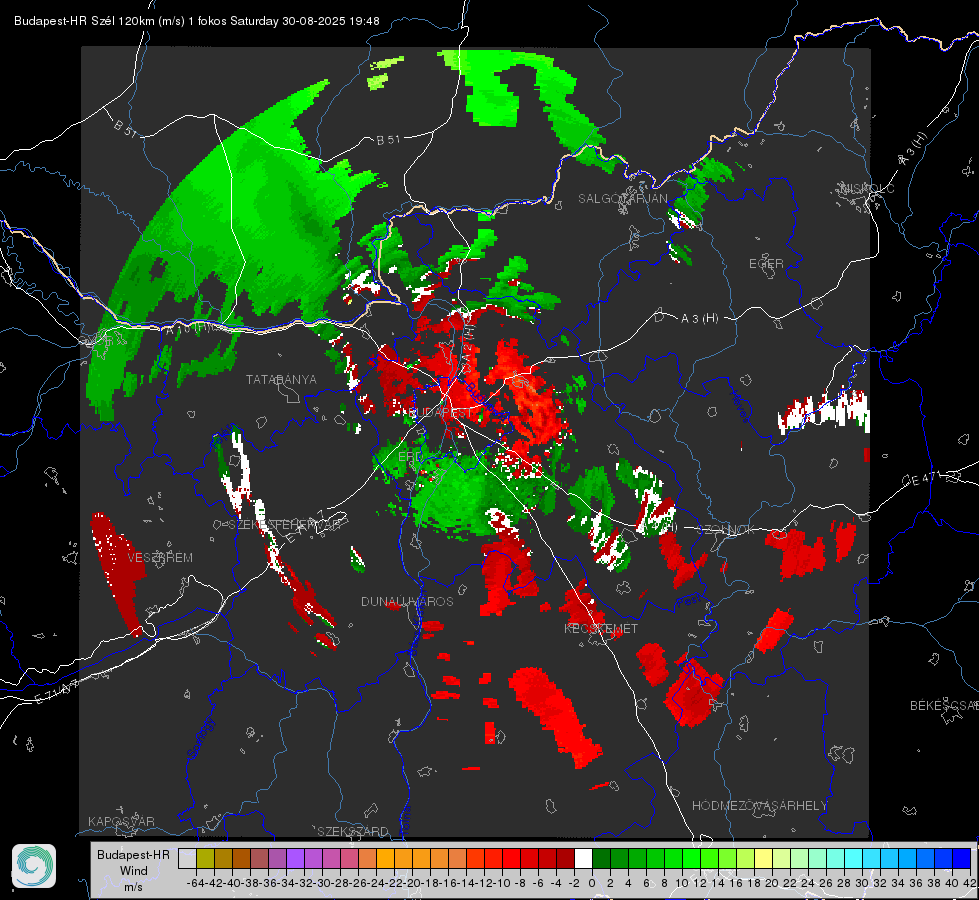Click the BÉKÉSCSABA city label

(x=944, y=706)
